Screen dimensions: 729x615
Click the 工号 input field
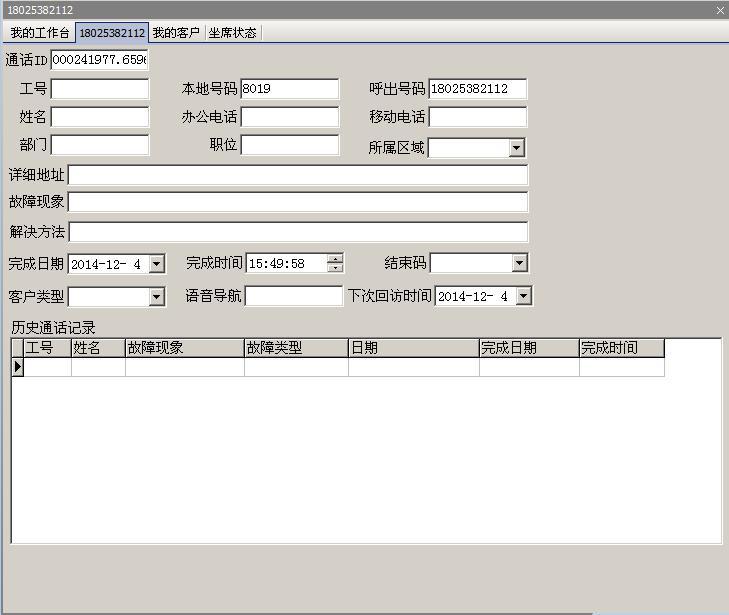click(99, 89)
